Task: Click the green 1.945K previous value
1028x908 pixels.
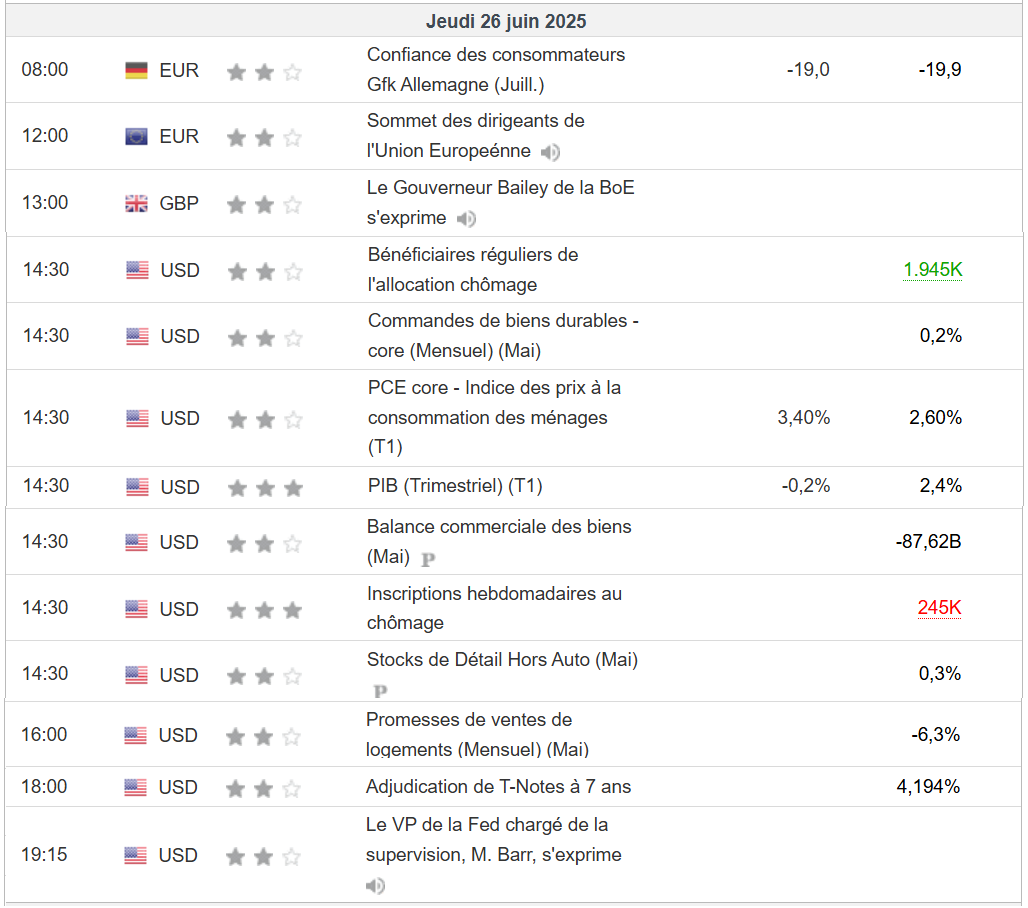Action: 932,269
